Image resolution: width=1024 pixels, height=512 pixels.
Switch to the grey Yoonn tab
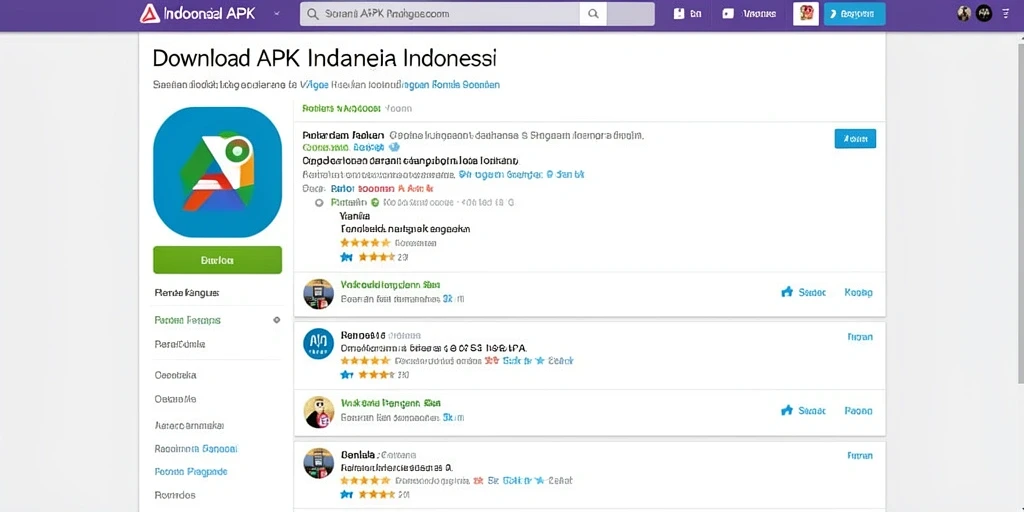coord(398,108)
